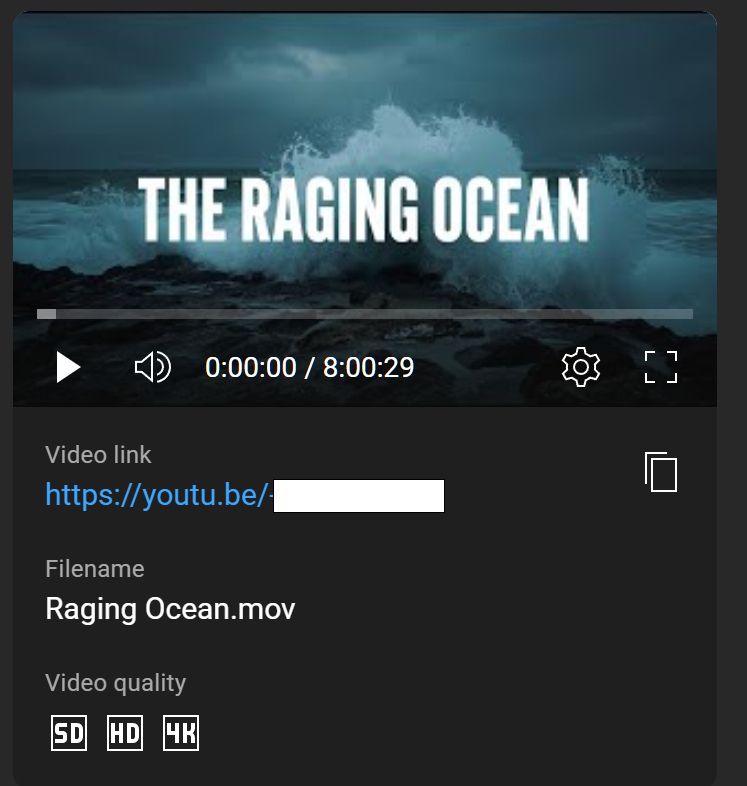Seek to the middle of progress bar

pos(365,314)
